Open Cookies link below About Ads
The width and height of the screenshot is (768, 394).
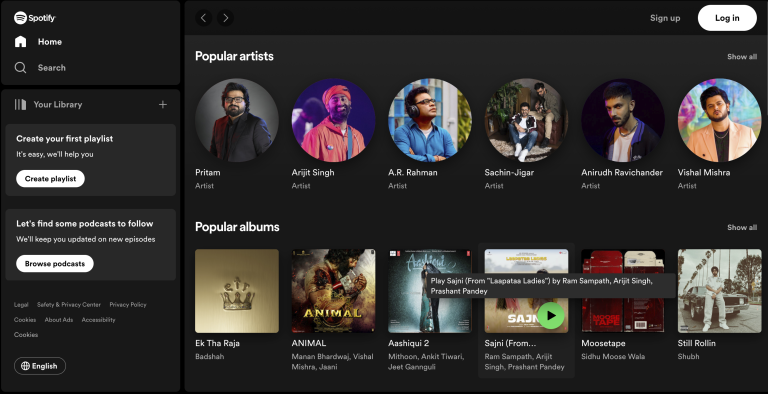(x=26, y=335)
